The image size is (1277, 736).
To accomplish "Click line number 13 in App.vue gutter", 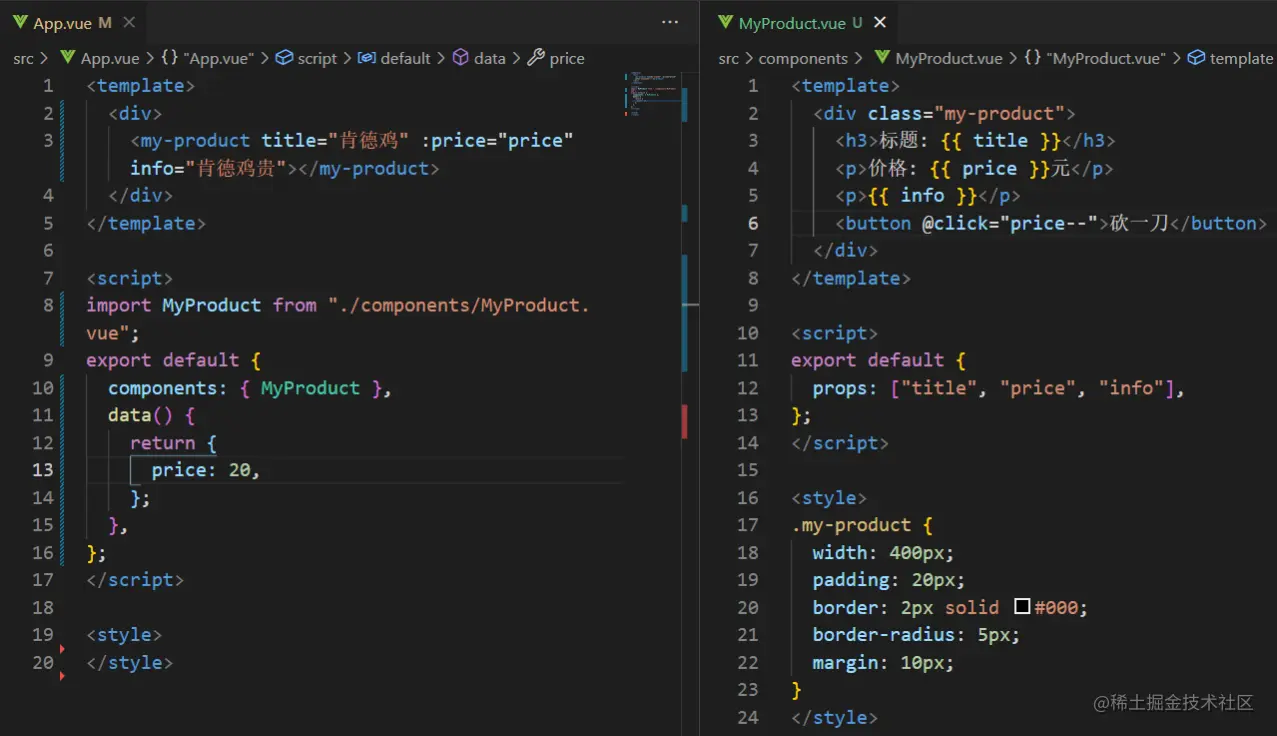I will click(x=42, y=470).
